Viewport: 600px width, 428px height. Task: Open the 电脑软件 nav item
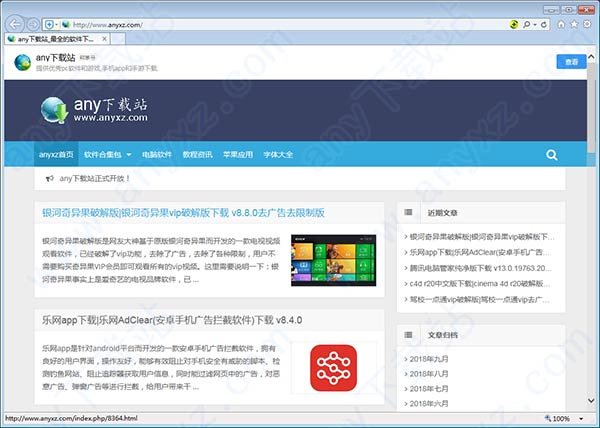pyautogui.click(x=157, y=155)
